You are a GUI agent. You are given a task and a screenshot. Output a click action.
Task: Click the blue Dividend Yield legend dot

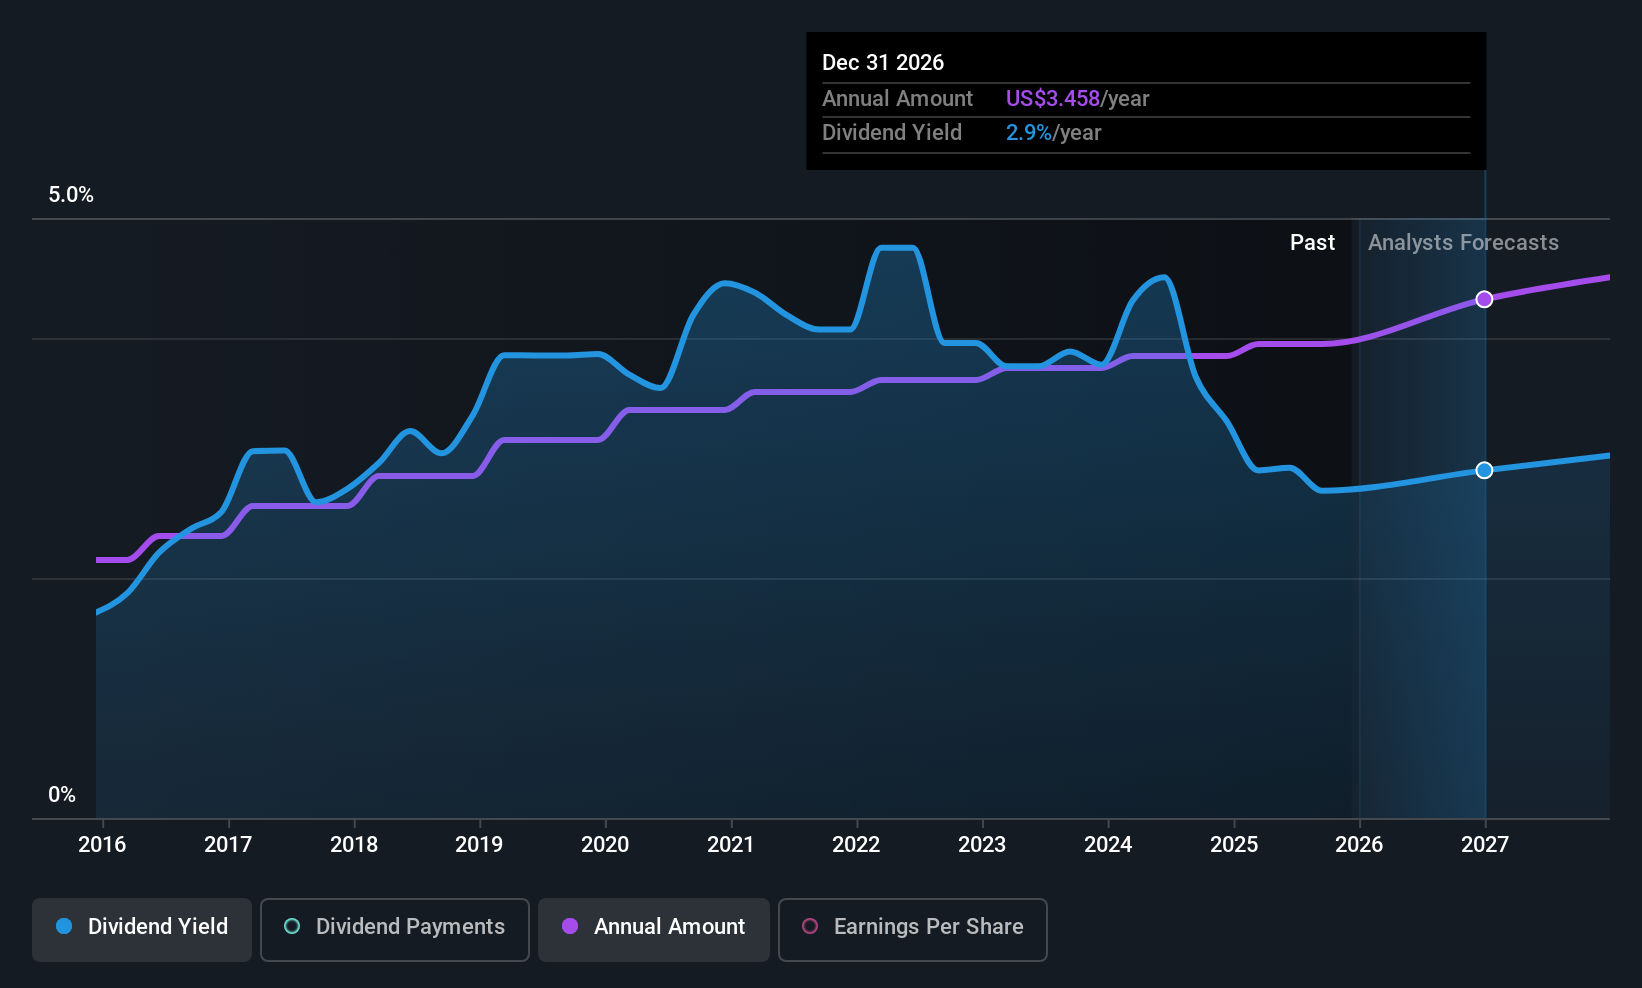(64, 926)
